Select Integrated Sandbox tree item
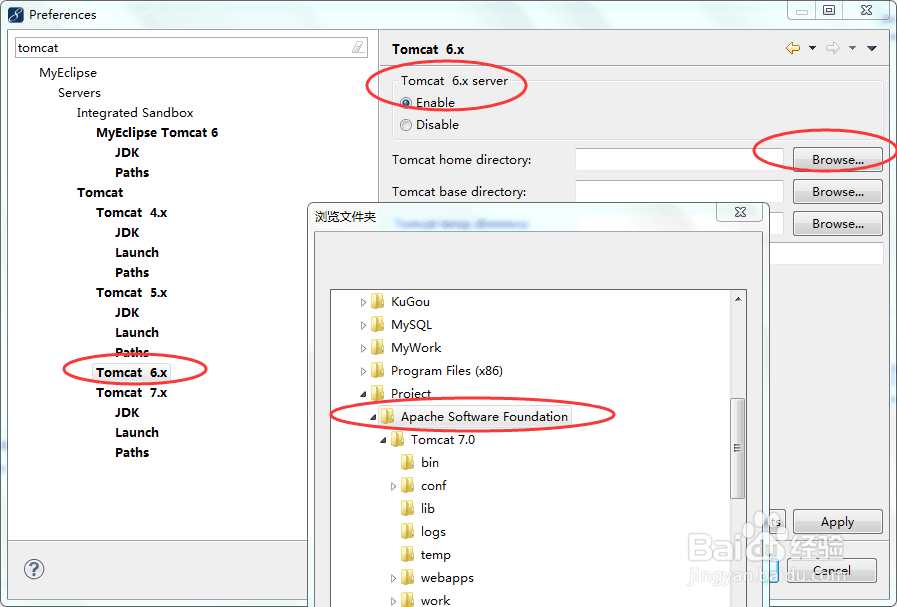Viewport: 897px width, 607px height. click(x=135, y=113)
